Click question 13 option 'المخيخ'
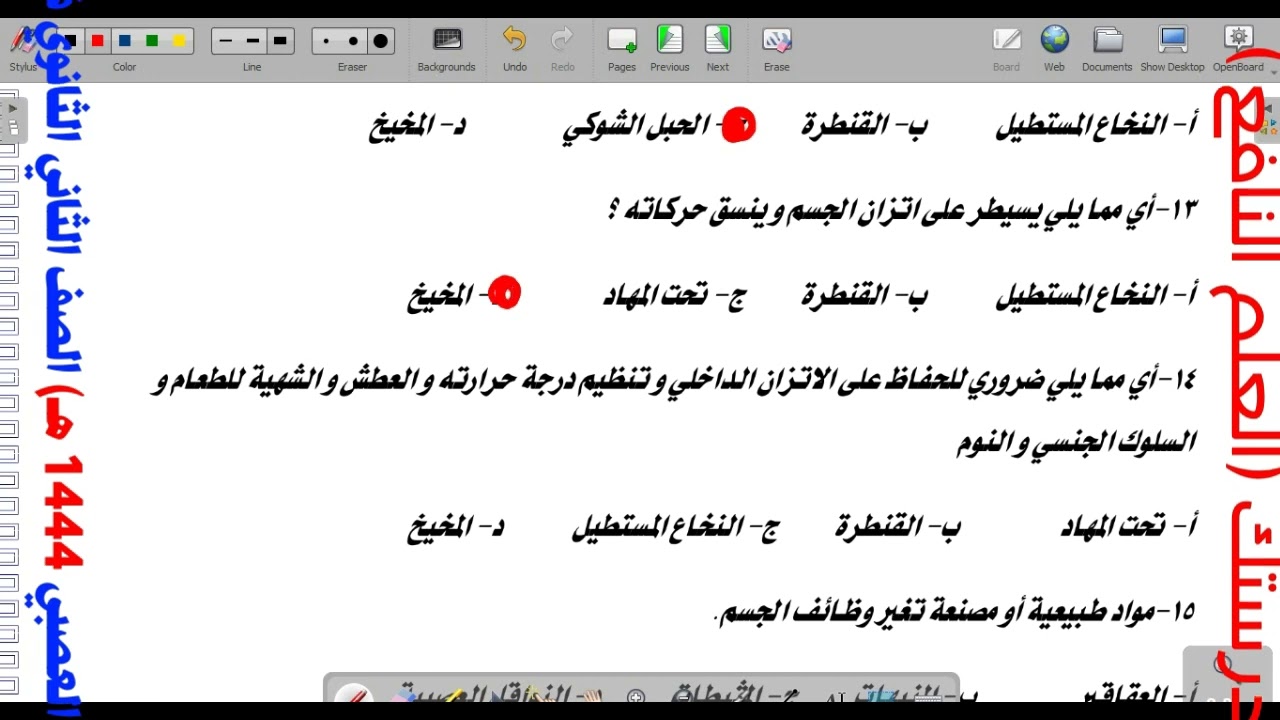Viewport: 1280px width, 720px height. (x=440, y=296)
